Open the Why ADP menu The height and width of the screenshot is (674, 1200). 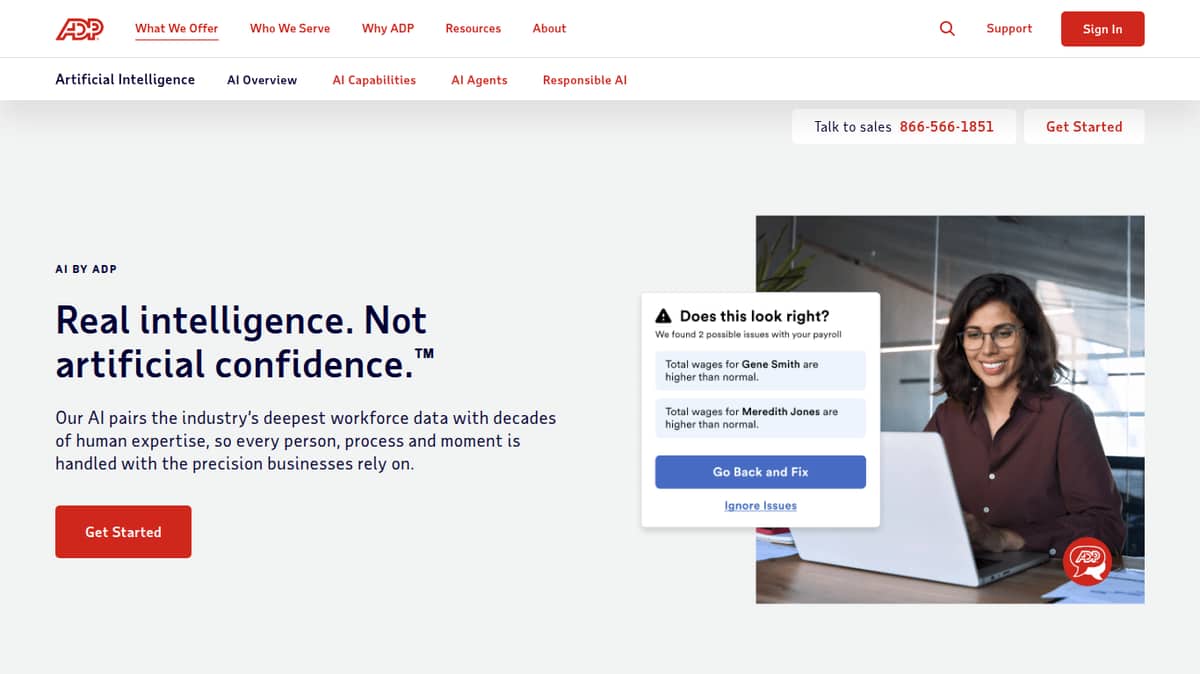point(388,28)
